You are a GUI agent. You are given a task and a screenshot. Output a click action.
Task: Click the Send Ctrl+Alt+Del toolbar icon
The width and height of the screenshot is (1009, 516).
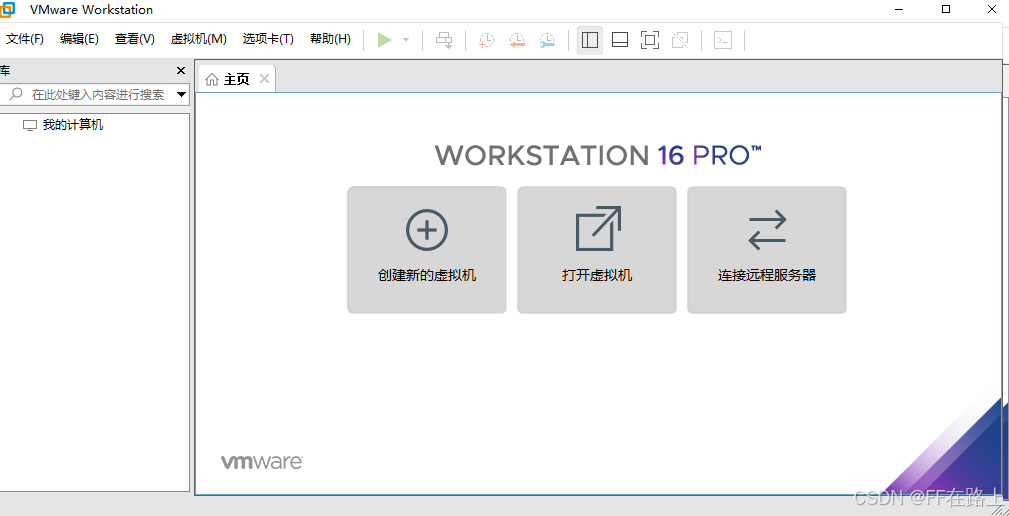444,40
